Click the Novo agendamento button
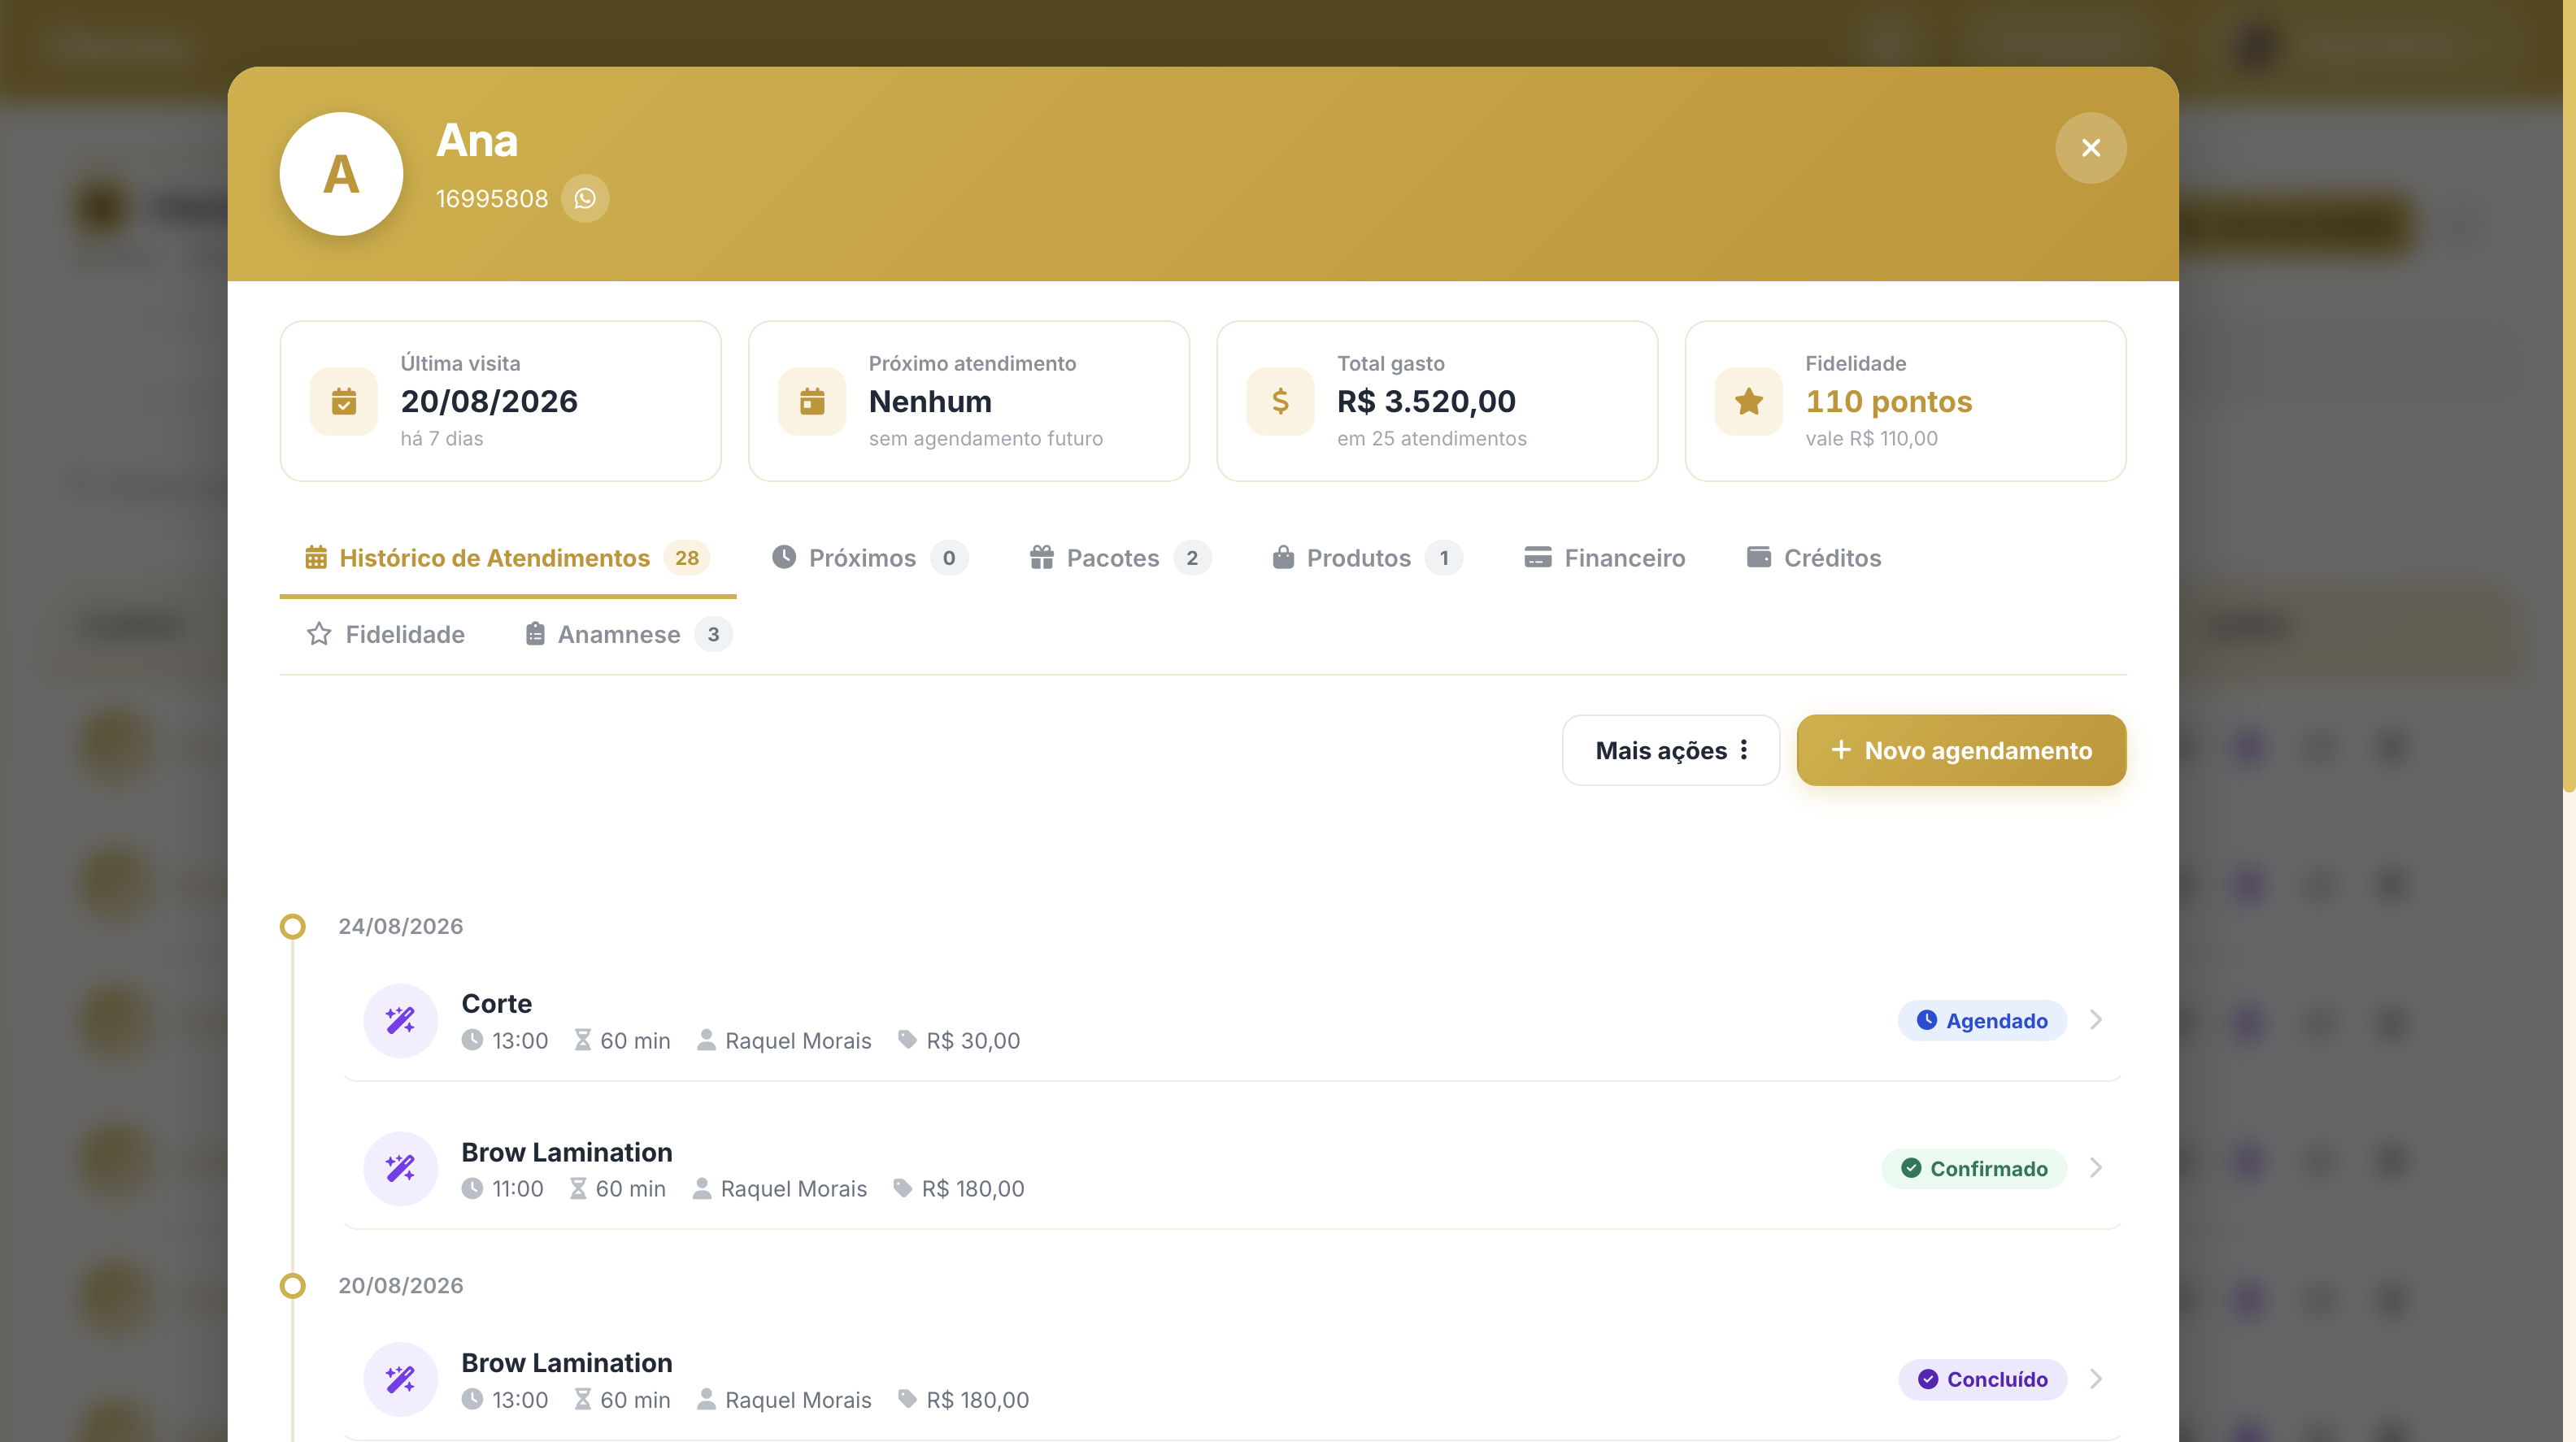 pos(1961,750)
